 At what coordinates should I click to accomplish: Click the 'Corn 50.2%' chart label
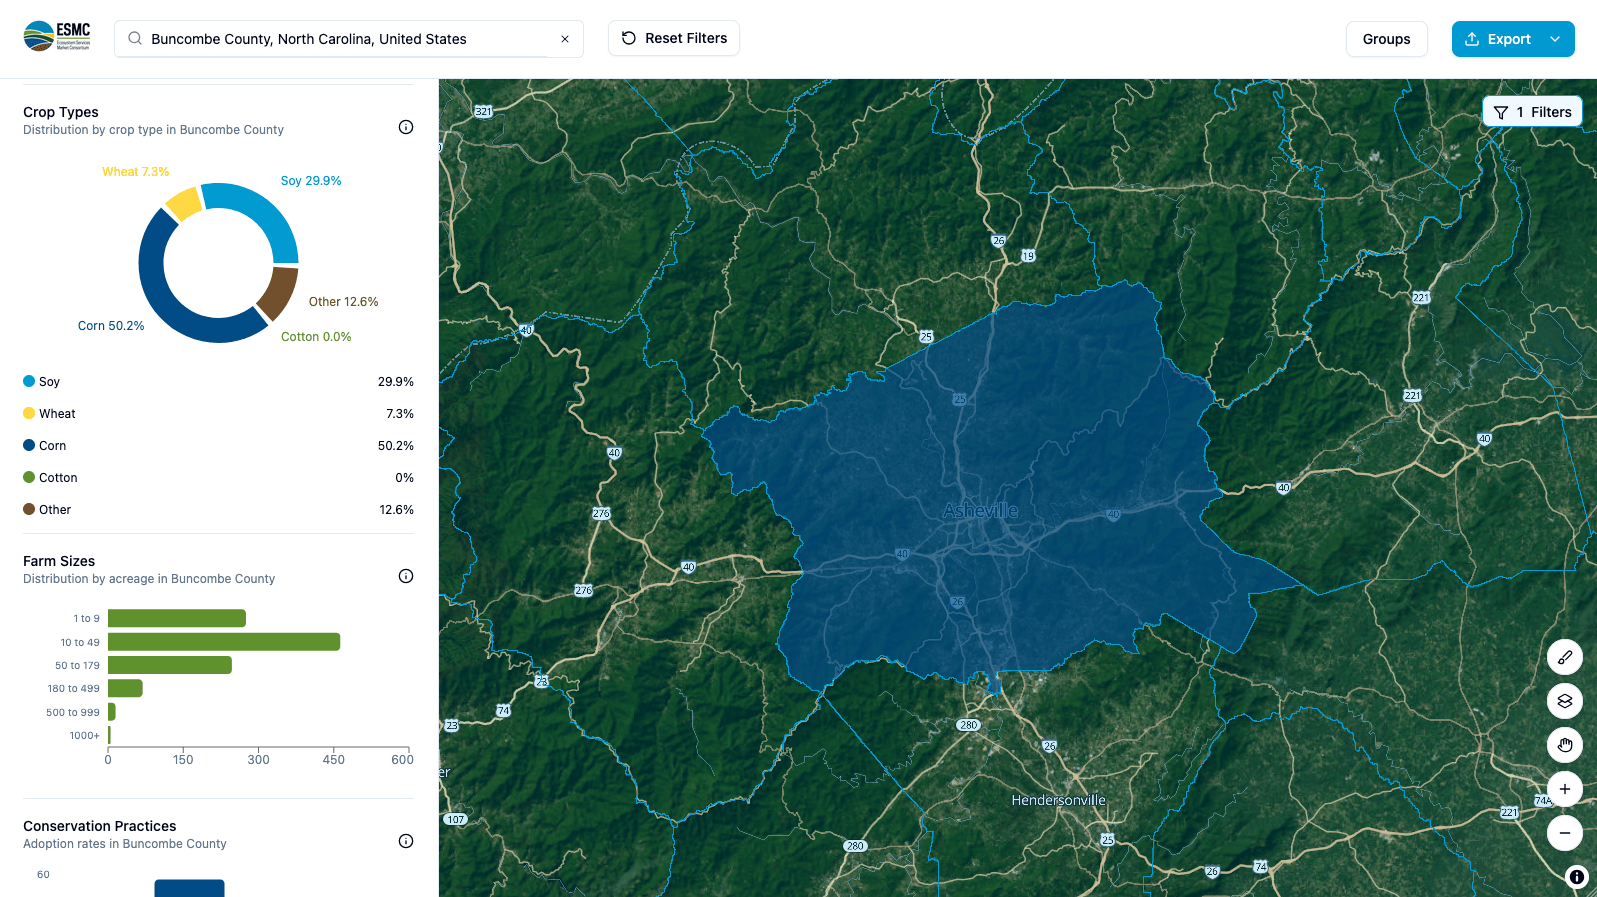tap(111, 326)
